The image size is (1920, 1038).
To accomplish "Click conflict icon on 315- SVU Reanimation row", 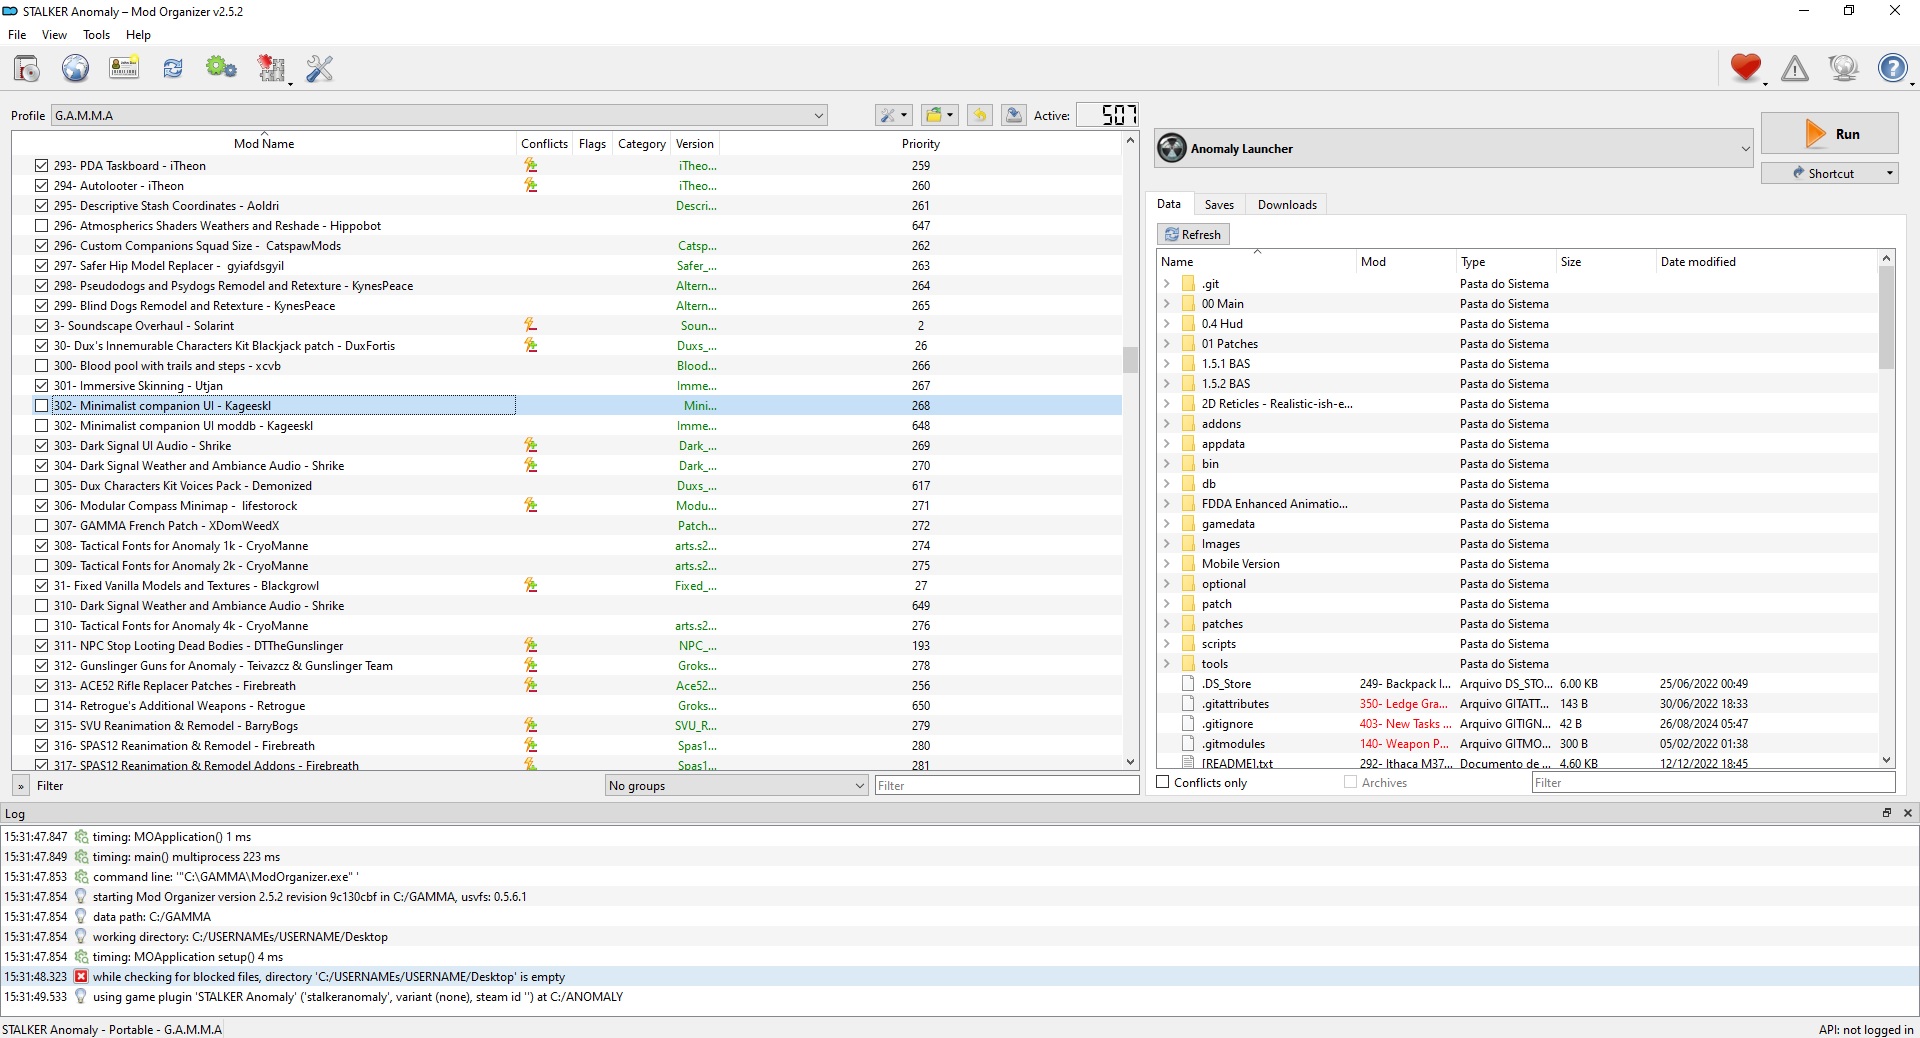I will pos(531,726).
